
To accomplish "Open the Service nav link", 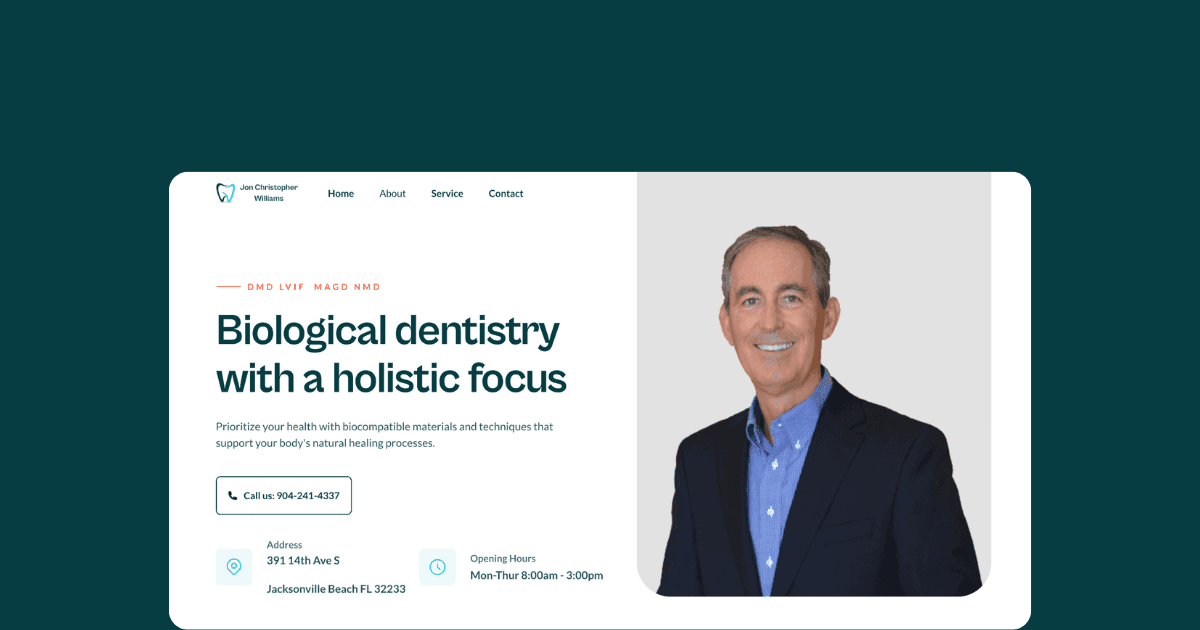I will [x=447, y=194].
